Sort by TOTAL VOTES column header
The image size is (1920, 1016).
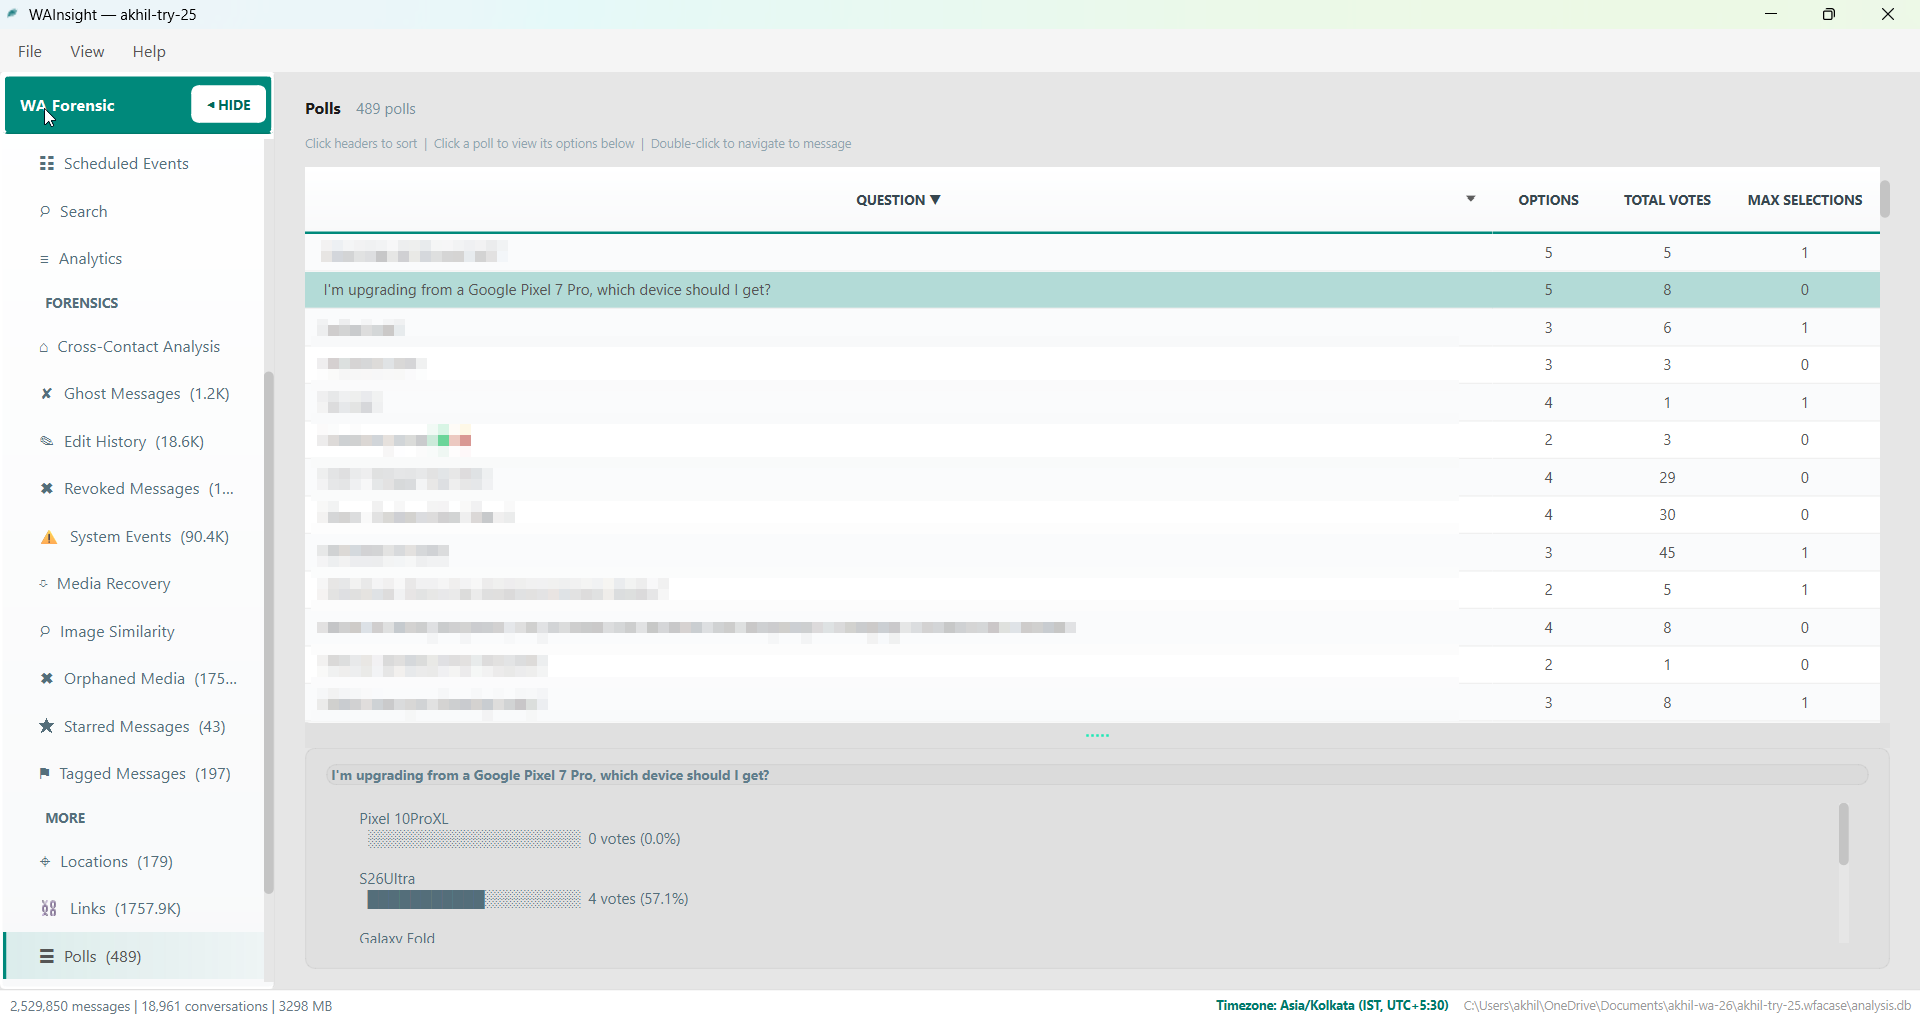[x=1667, y=201]
